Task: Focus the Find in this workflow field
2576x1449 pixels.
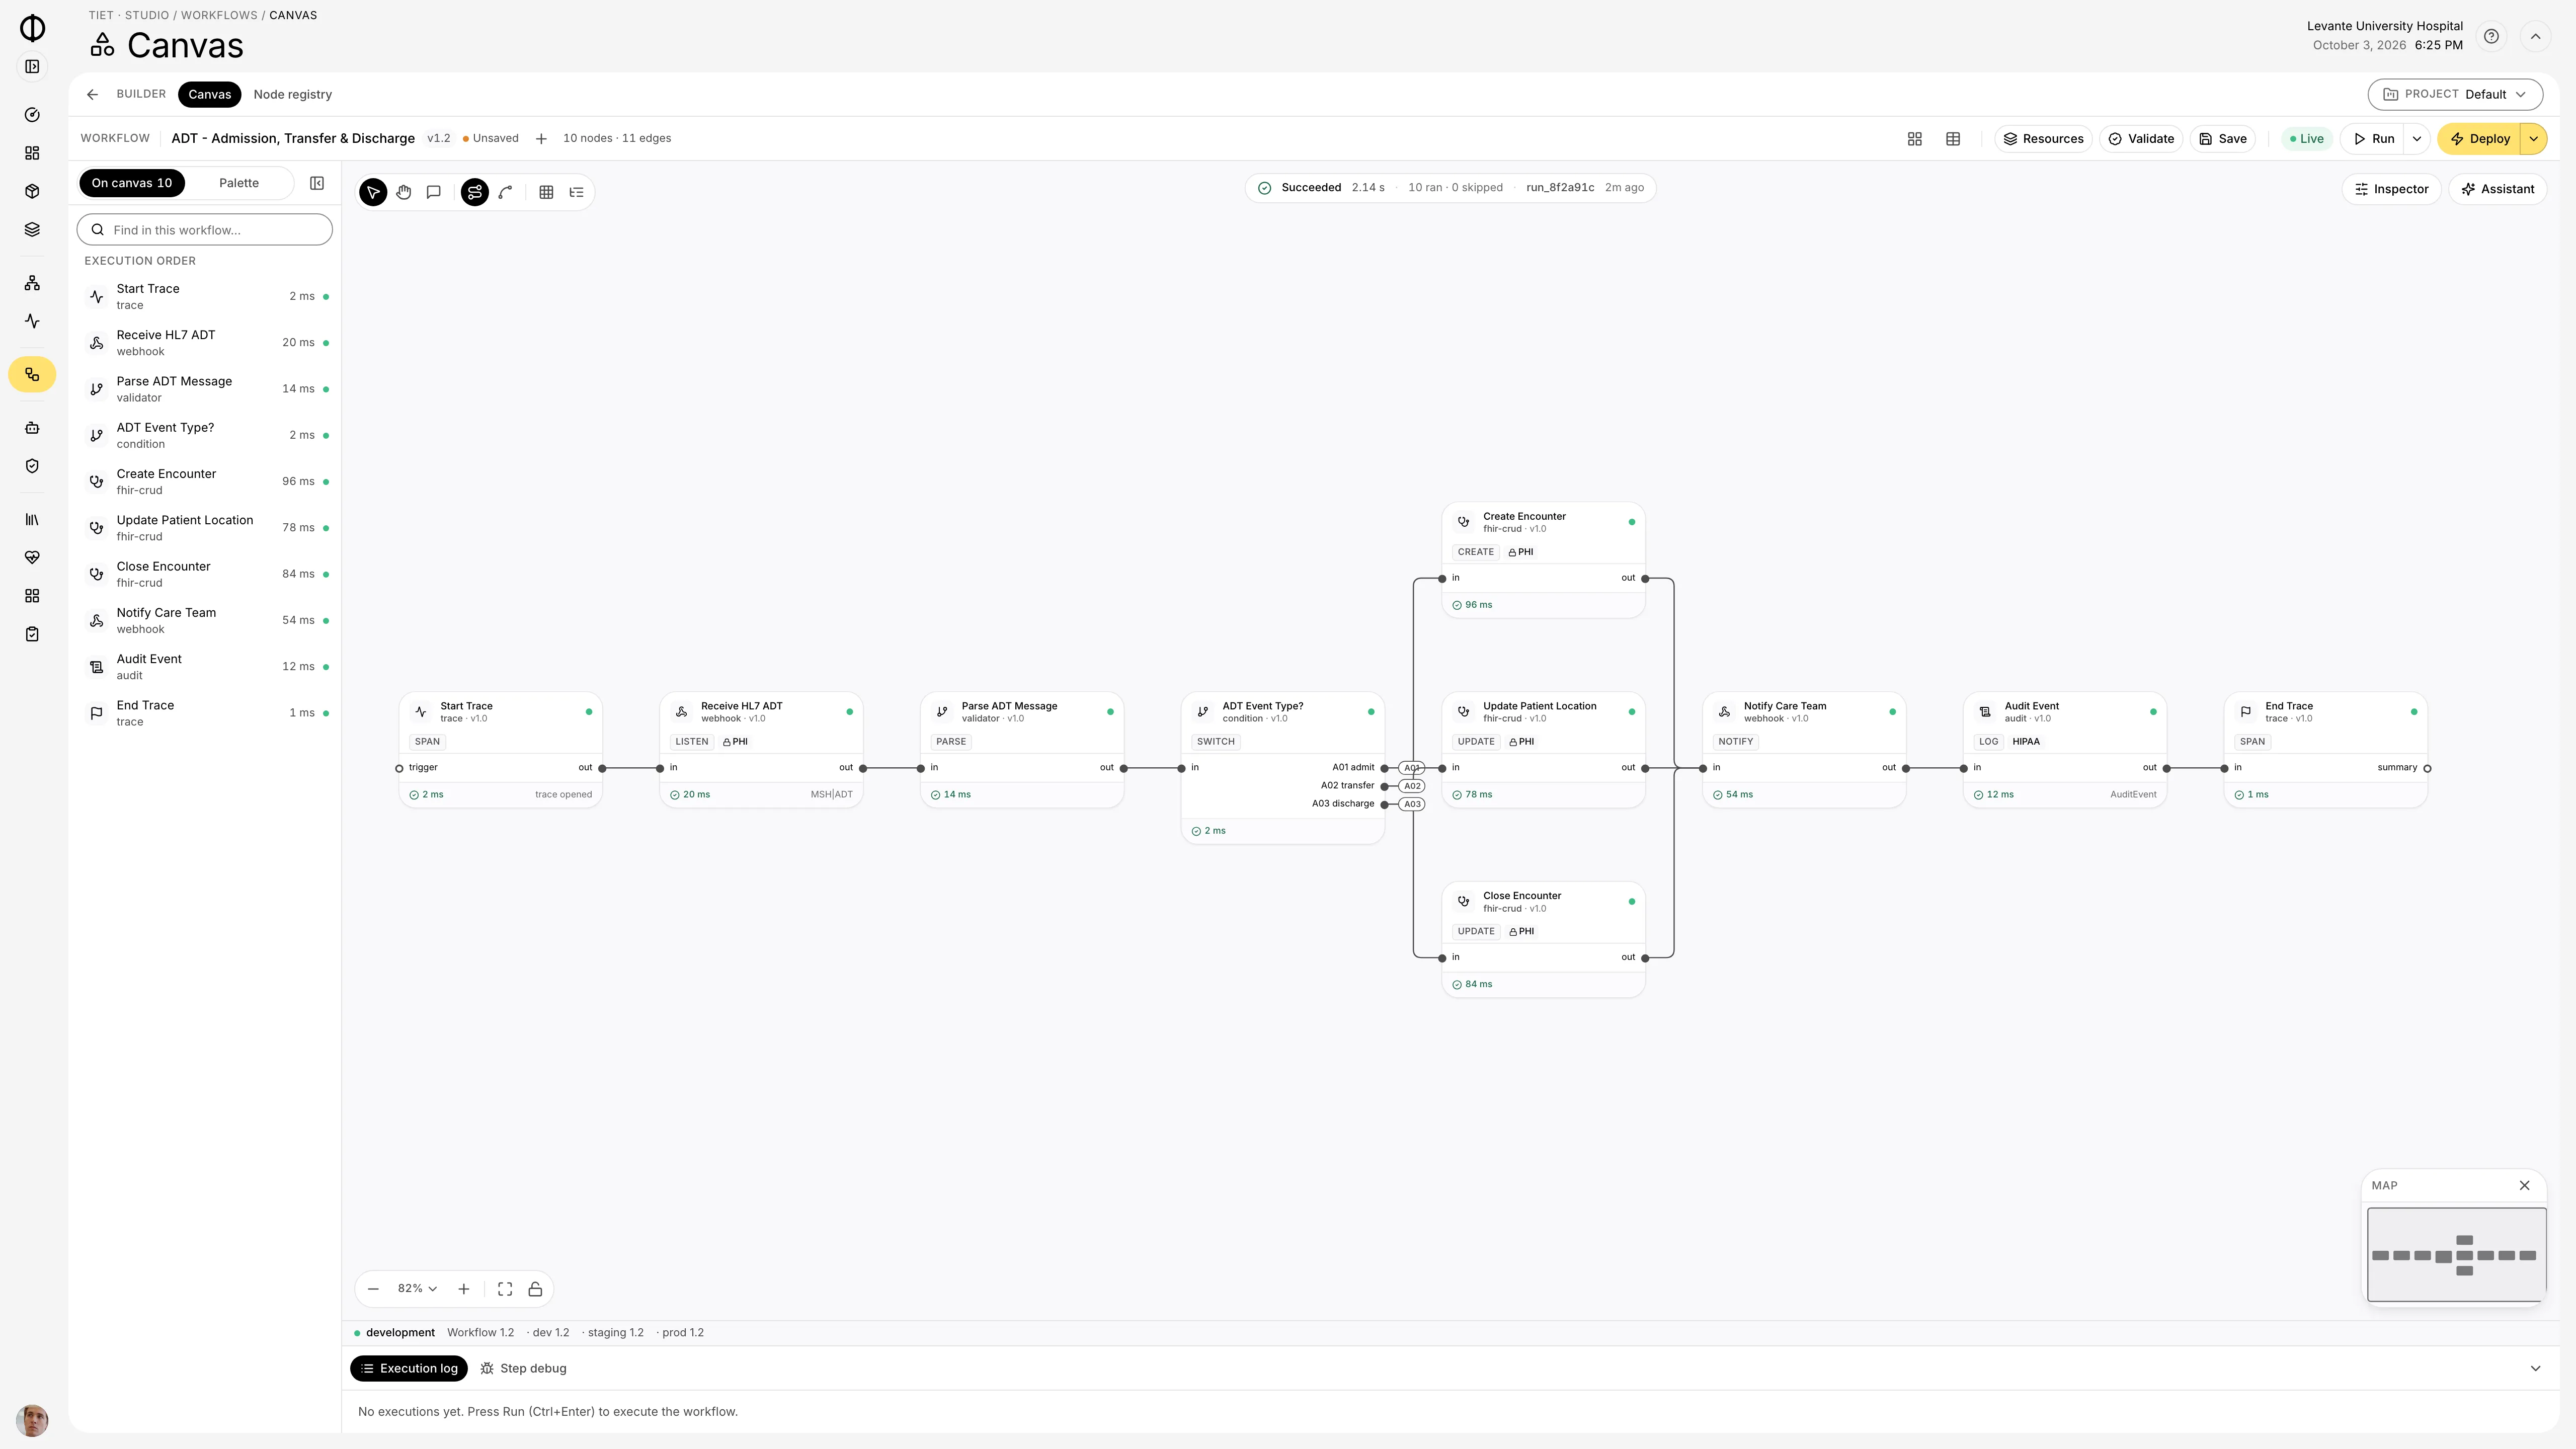Action: tap(205, 230)
